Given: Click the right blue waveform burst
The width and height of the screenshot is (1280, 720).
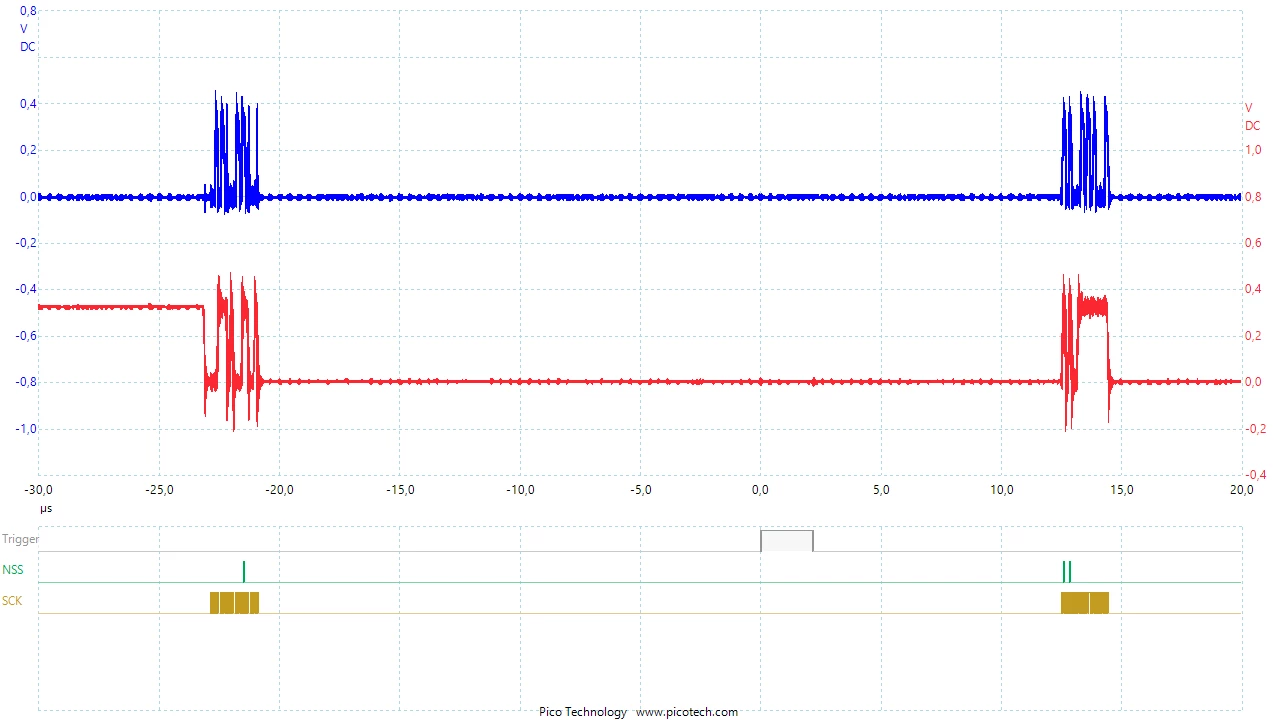Looking at the screenshot, I should (1085, 150).
